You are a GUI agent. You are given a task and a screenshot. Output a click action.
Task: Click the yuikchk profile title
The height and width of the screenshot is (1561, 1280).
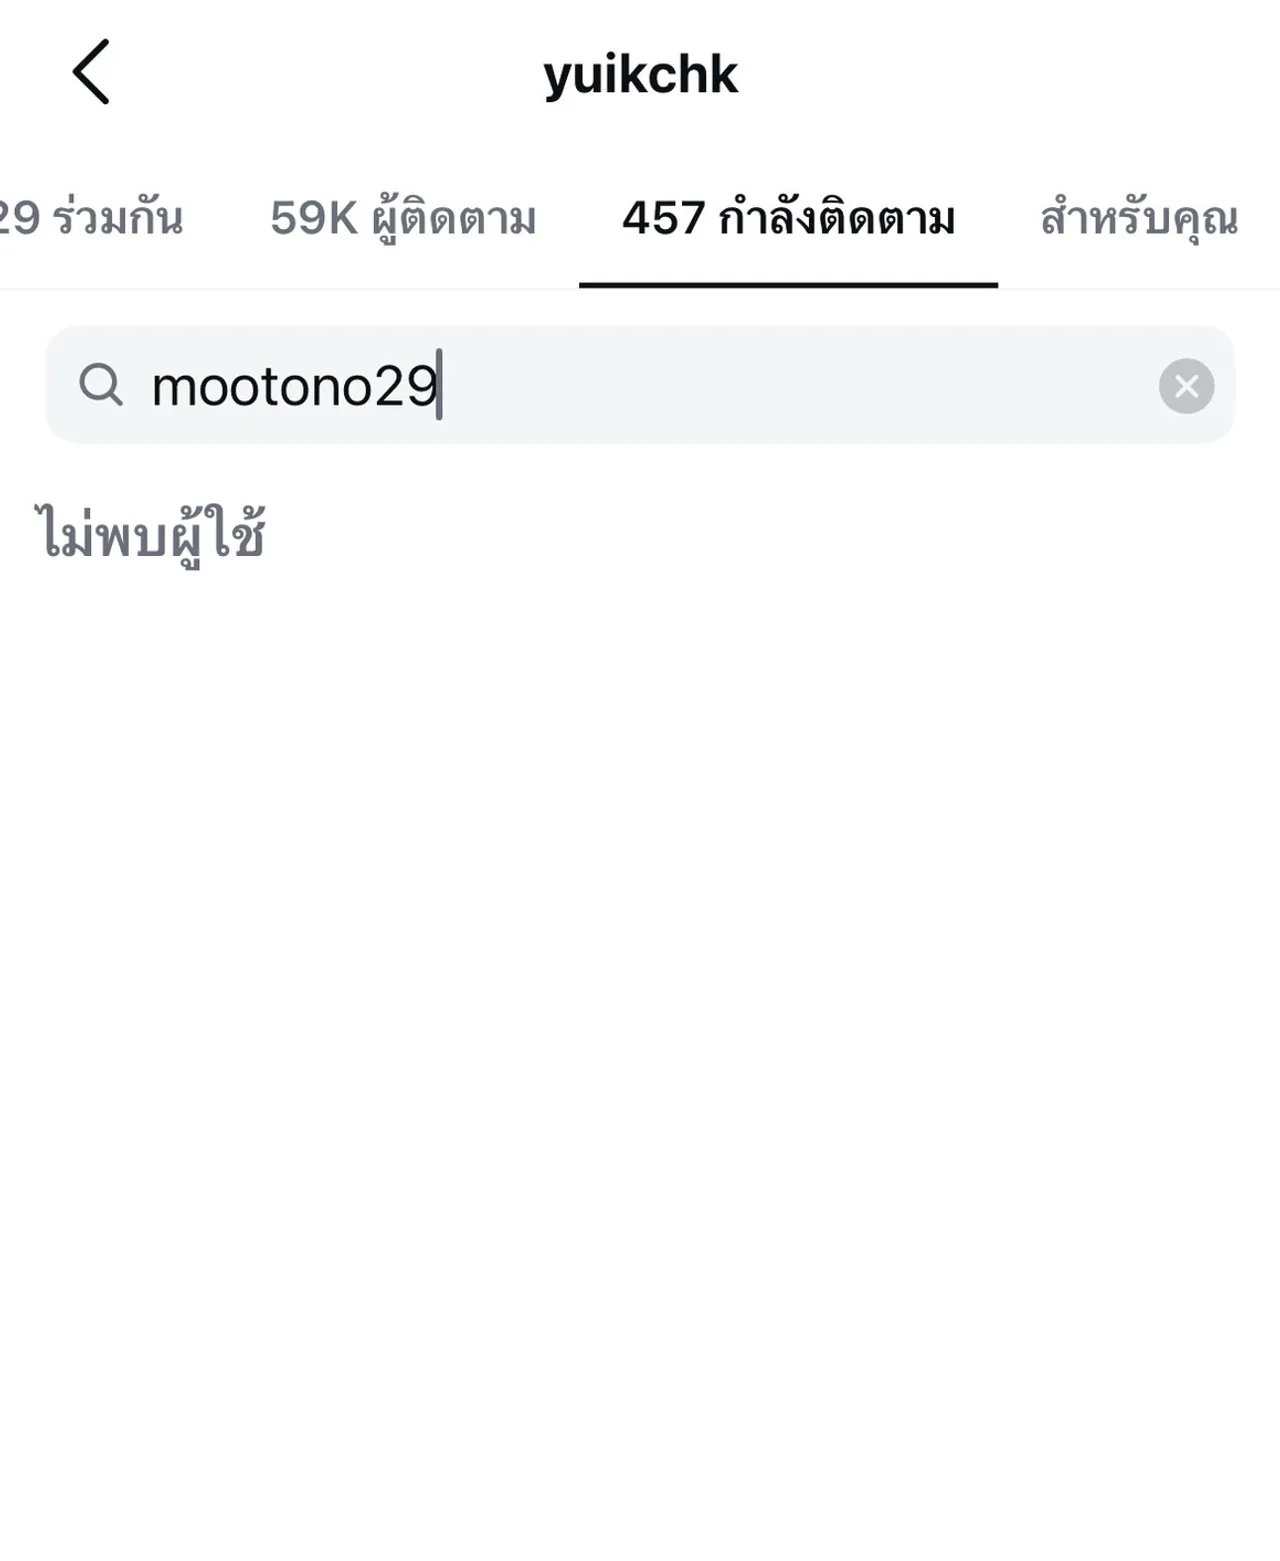coord(639,75)
